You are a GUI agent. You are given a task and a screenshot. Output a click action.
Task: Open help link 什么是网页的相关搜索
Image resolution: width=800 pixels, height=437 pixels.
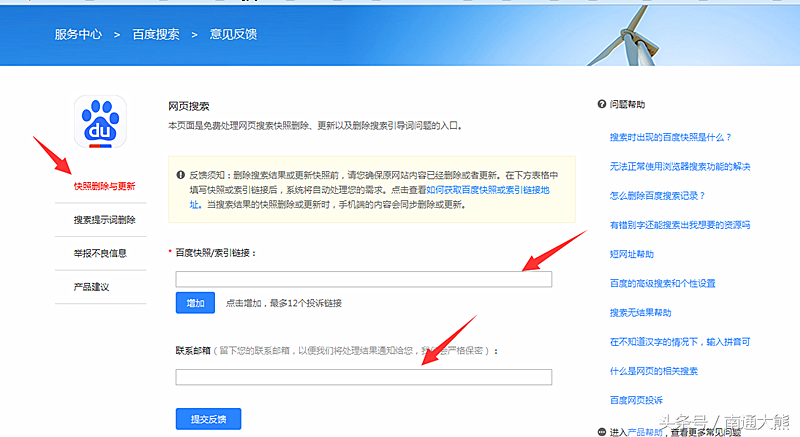pyautogui.click(x=654, y=371)
